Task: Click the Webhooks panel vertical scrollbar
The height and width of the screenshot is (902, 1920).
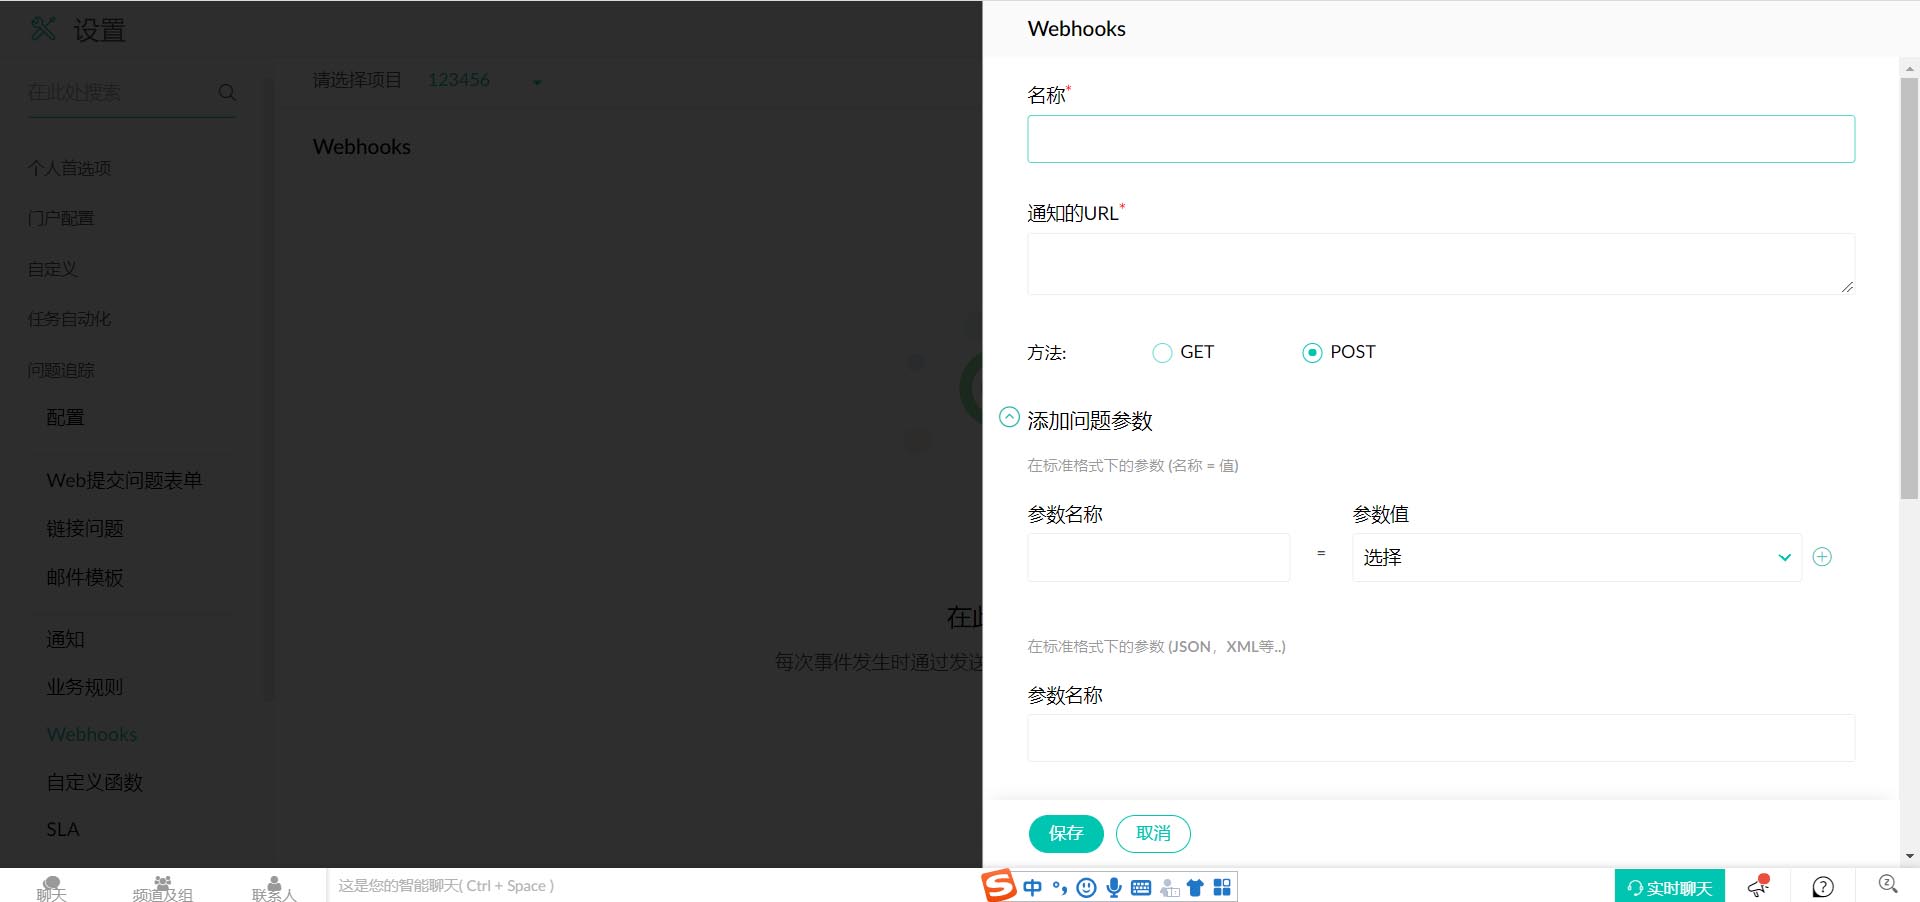Action: 1908,288
